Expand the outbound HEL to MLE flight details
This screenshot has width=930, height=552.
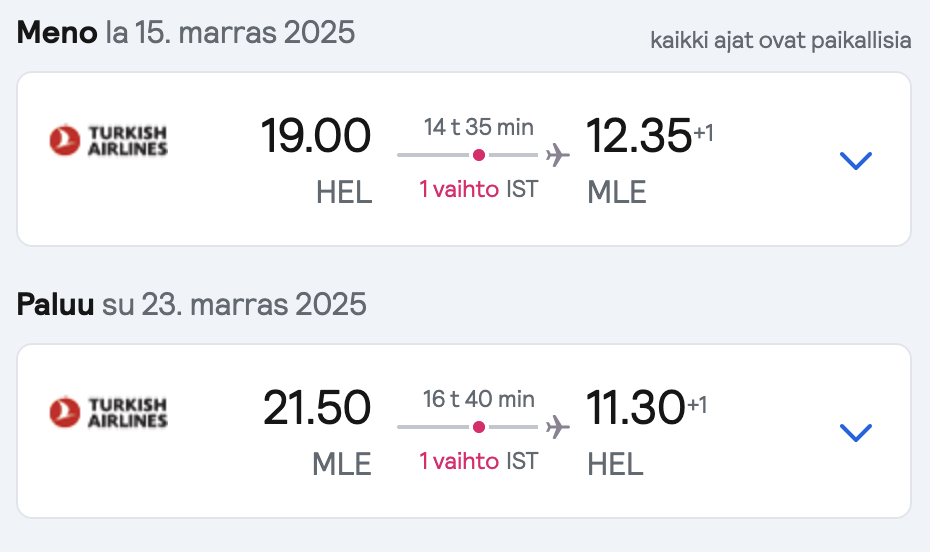click(855, 160)
